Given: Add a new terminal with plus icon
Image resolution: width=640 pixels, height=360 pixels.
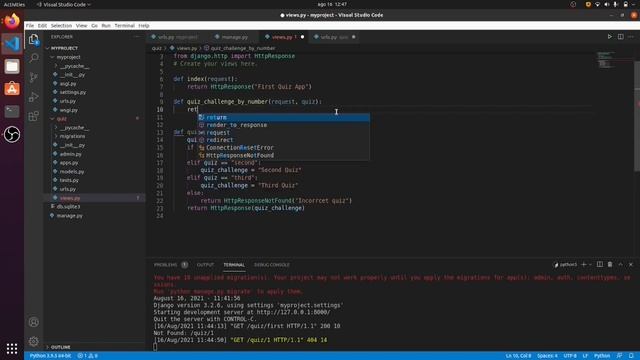Looking at the screenshot, I should pos(584,264).
